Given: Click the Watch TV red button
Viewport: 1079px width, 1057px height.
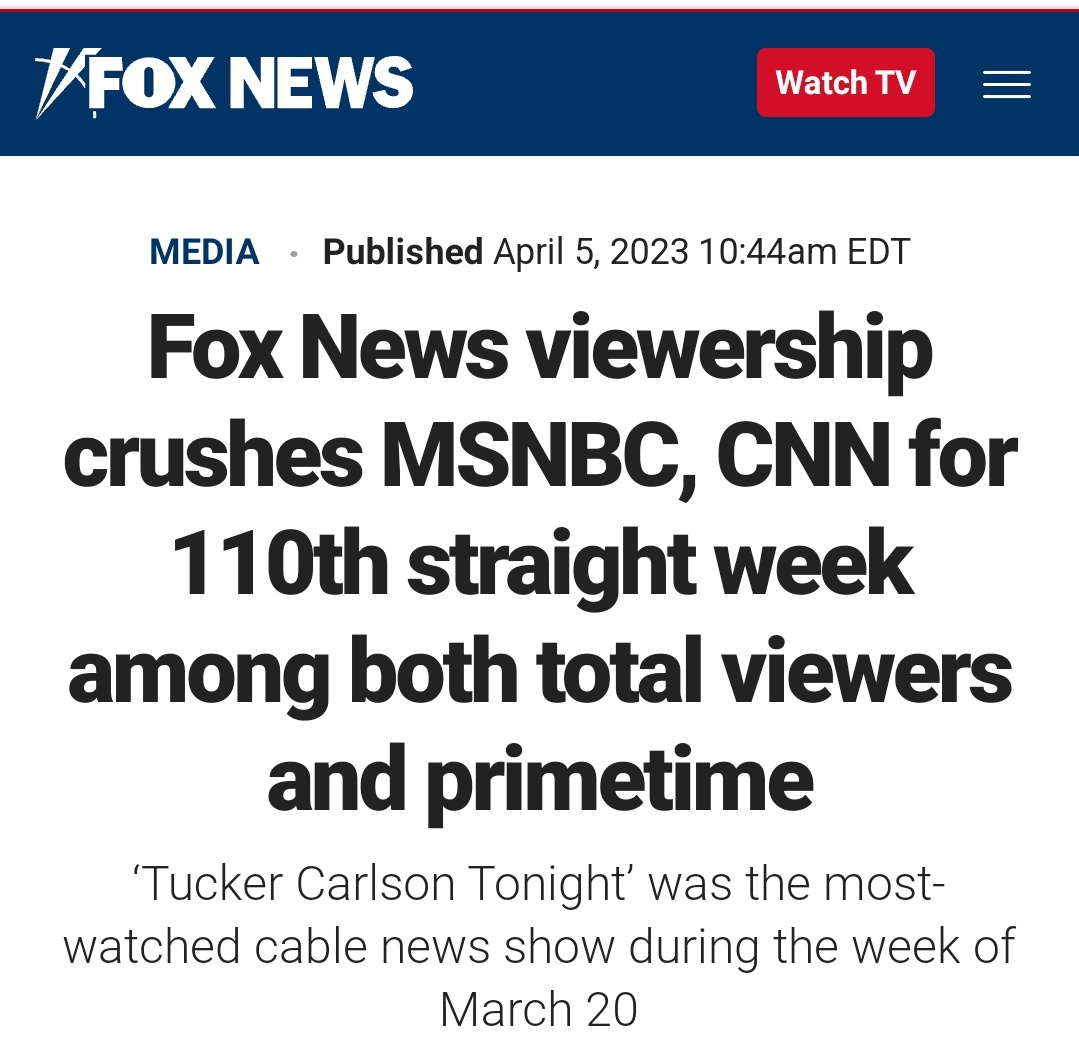Looking at the screenshot, I should [846, 83].
